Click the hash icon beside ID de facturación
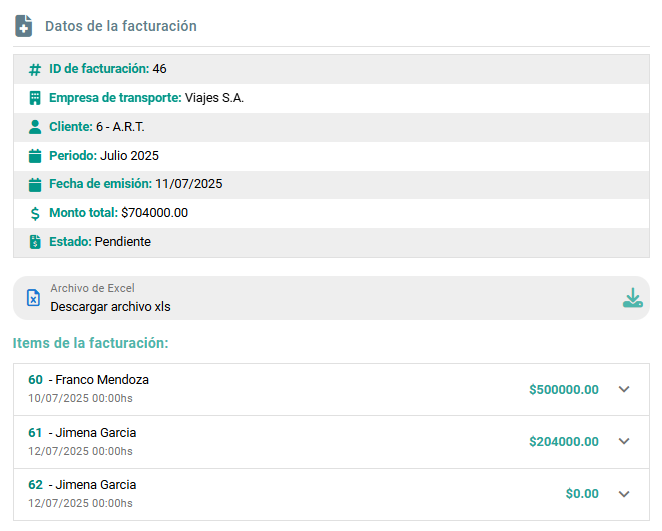Viewport: 662px width, 531px height. 35,69
